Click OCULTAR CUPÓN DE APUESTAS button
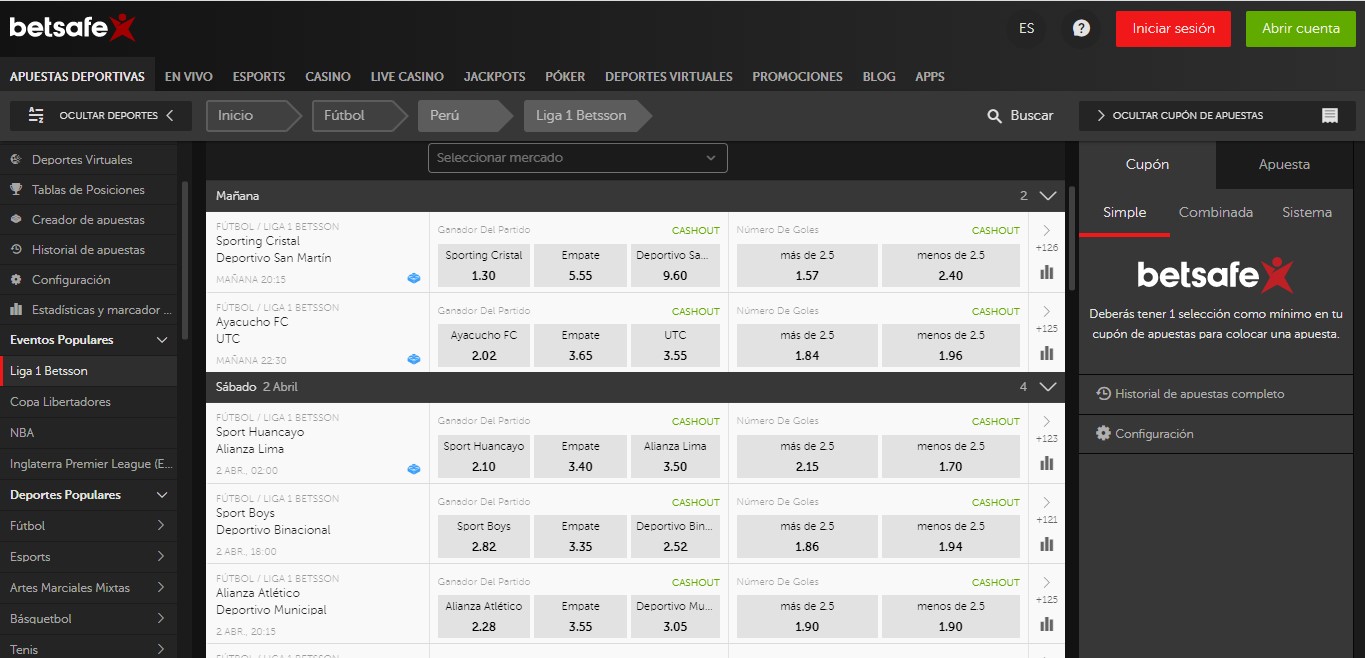Image resolution: width=1365 pixels, height=658 pixels. 1217,116
